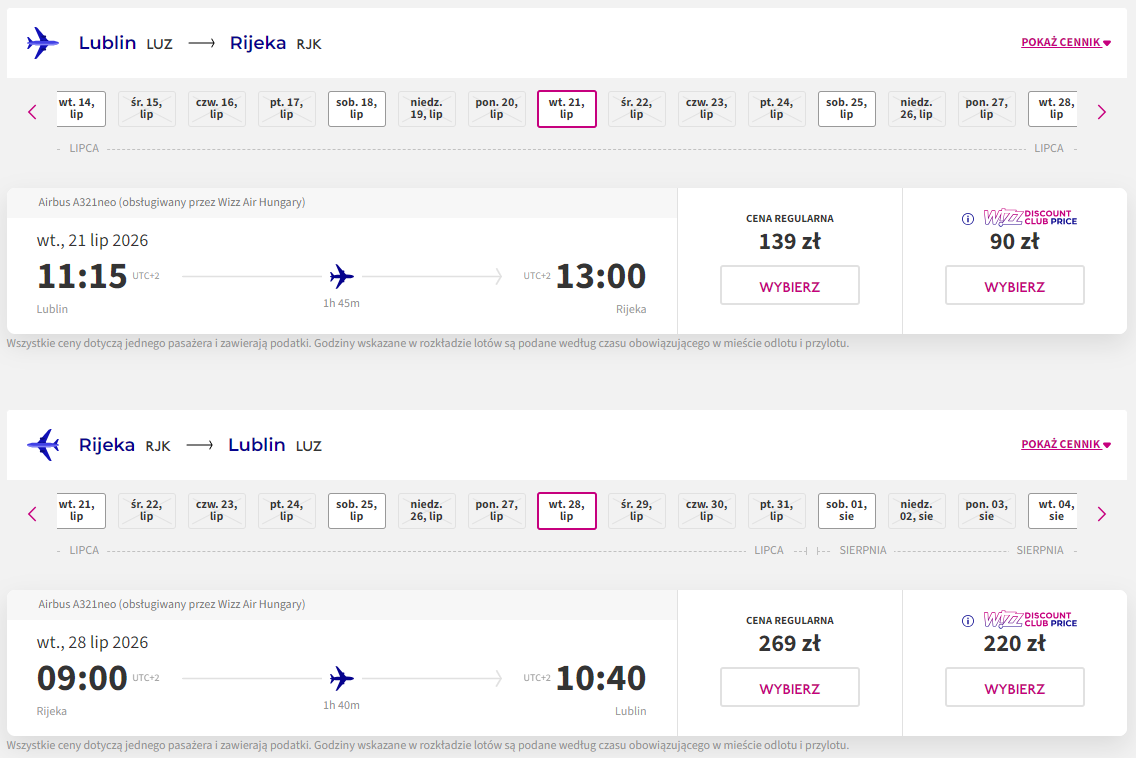Screen dimensions: 1136x758
Task: Show earlier return dates with left arrow
Action: point(32,514)
